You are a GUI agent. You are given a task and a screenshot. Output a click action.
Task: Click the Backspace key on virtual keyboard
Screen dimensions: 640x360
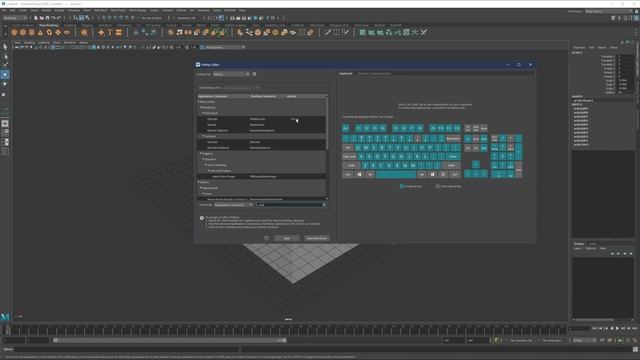coord(453,138)
